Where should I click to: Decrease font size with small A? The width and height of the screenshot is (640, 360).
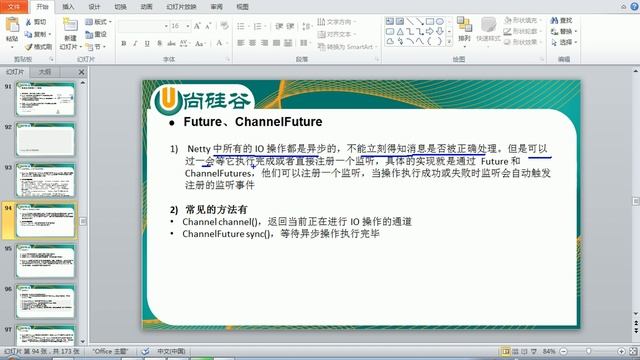208,26
